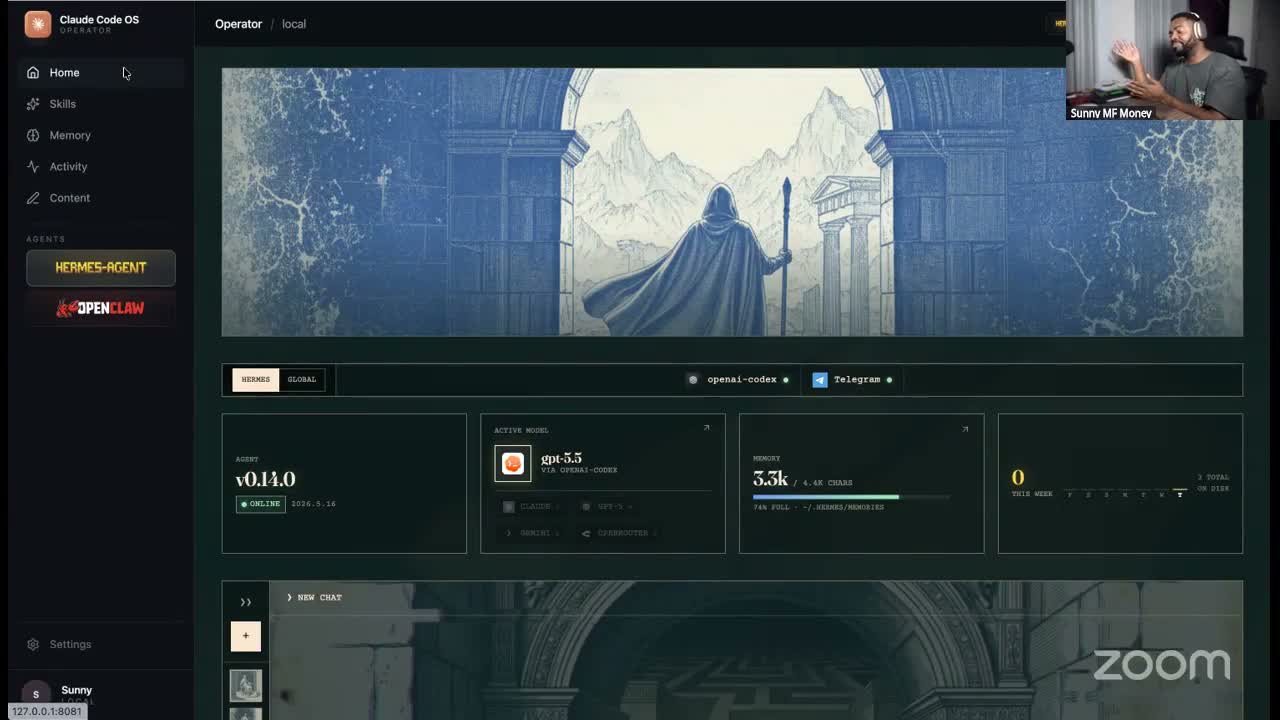
Task: Expand the New Chat header chevron
Action: click(x=289, y=597)
